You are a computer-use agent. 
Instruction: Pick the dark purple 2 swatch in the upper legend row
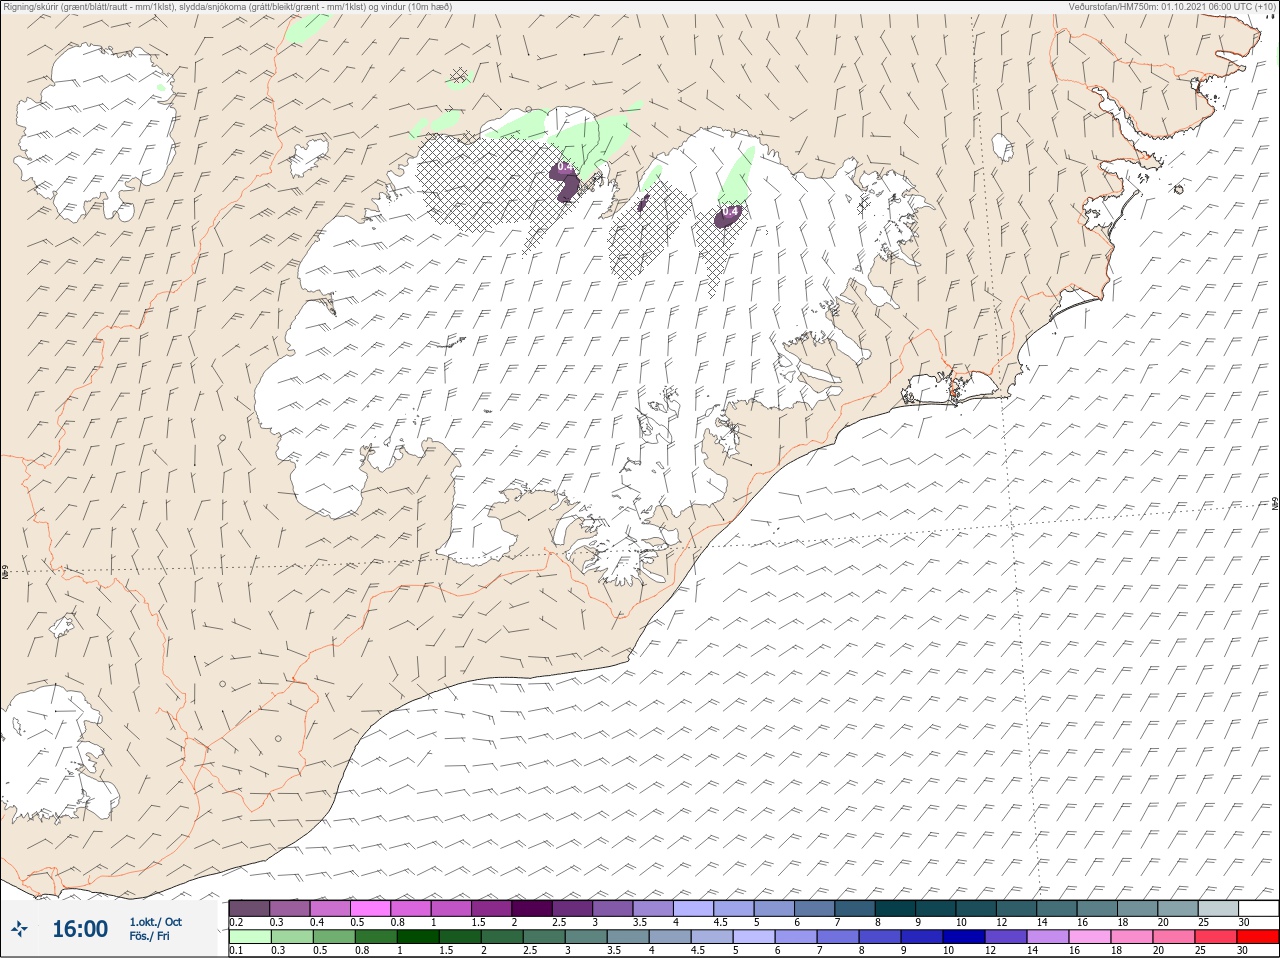pos(532,908)
